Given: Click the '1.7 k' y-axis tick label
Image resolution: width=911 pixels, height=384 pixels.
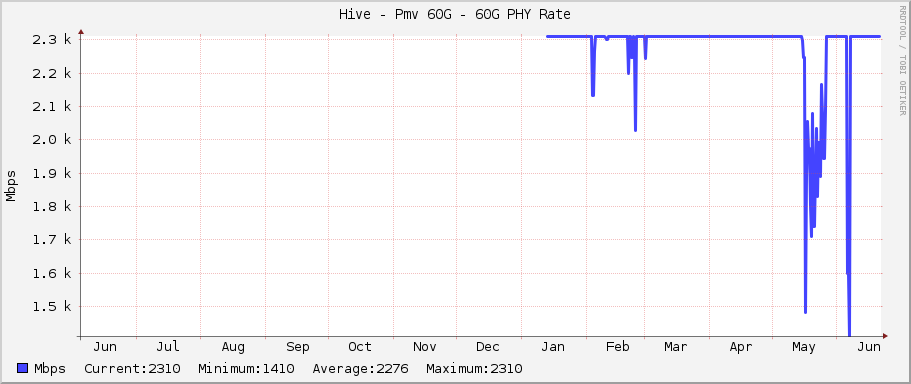Looking at the screenshot, I should [x=51, y=239].
